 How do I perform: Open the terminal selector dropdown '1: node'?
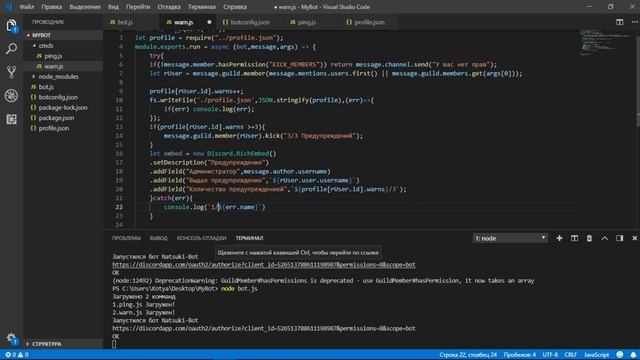tap(510, 238)
